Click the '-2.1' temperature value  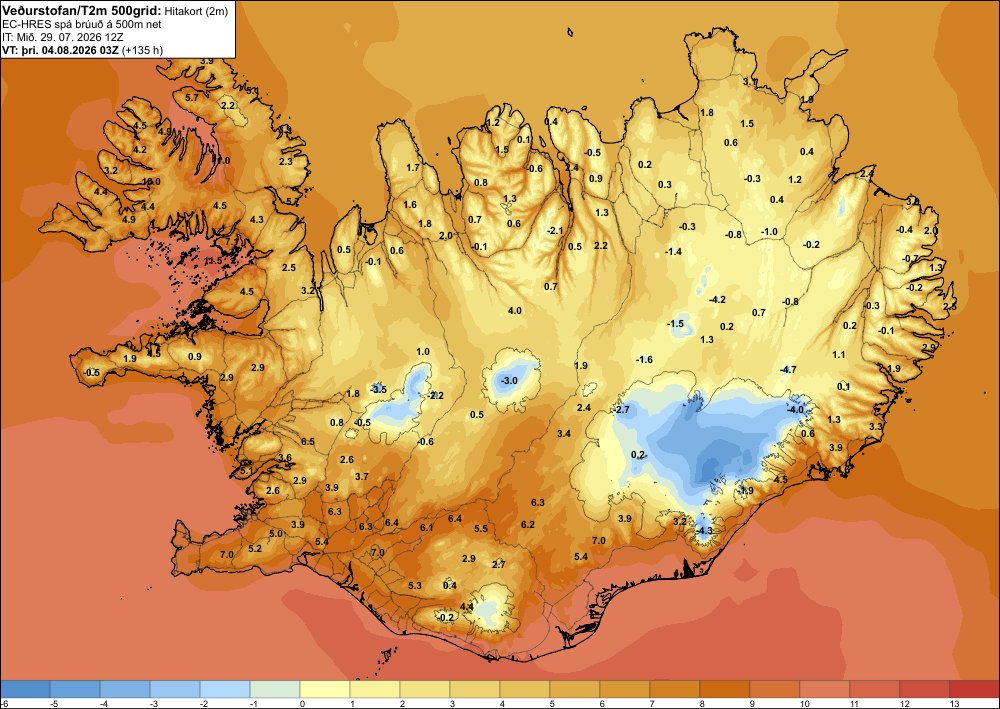[x=555, y=230]
